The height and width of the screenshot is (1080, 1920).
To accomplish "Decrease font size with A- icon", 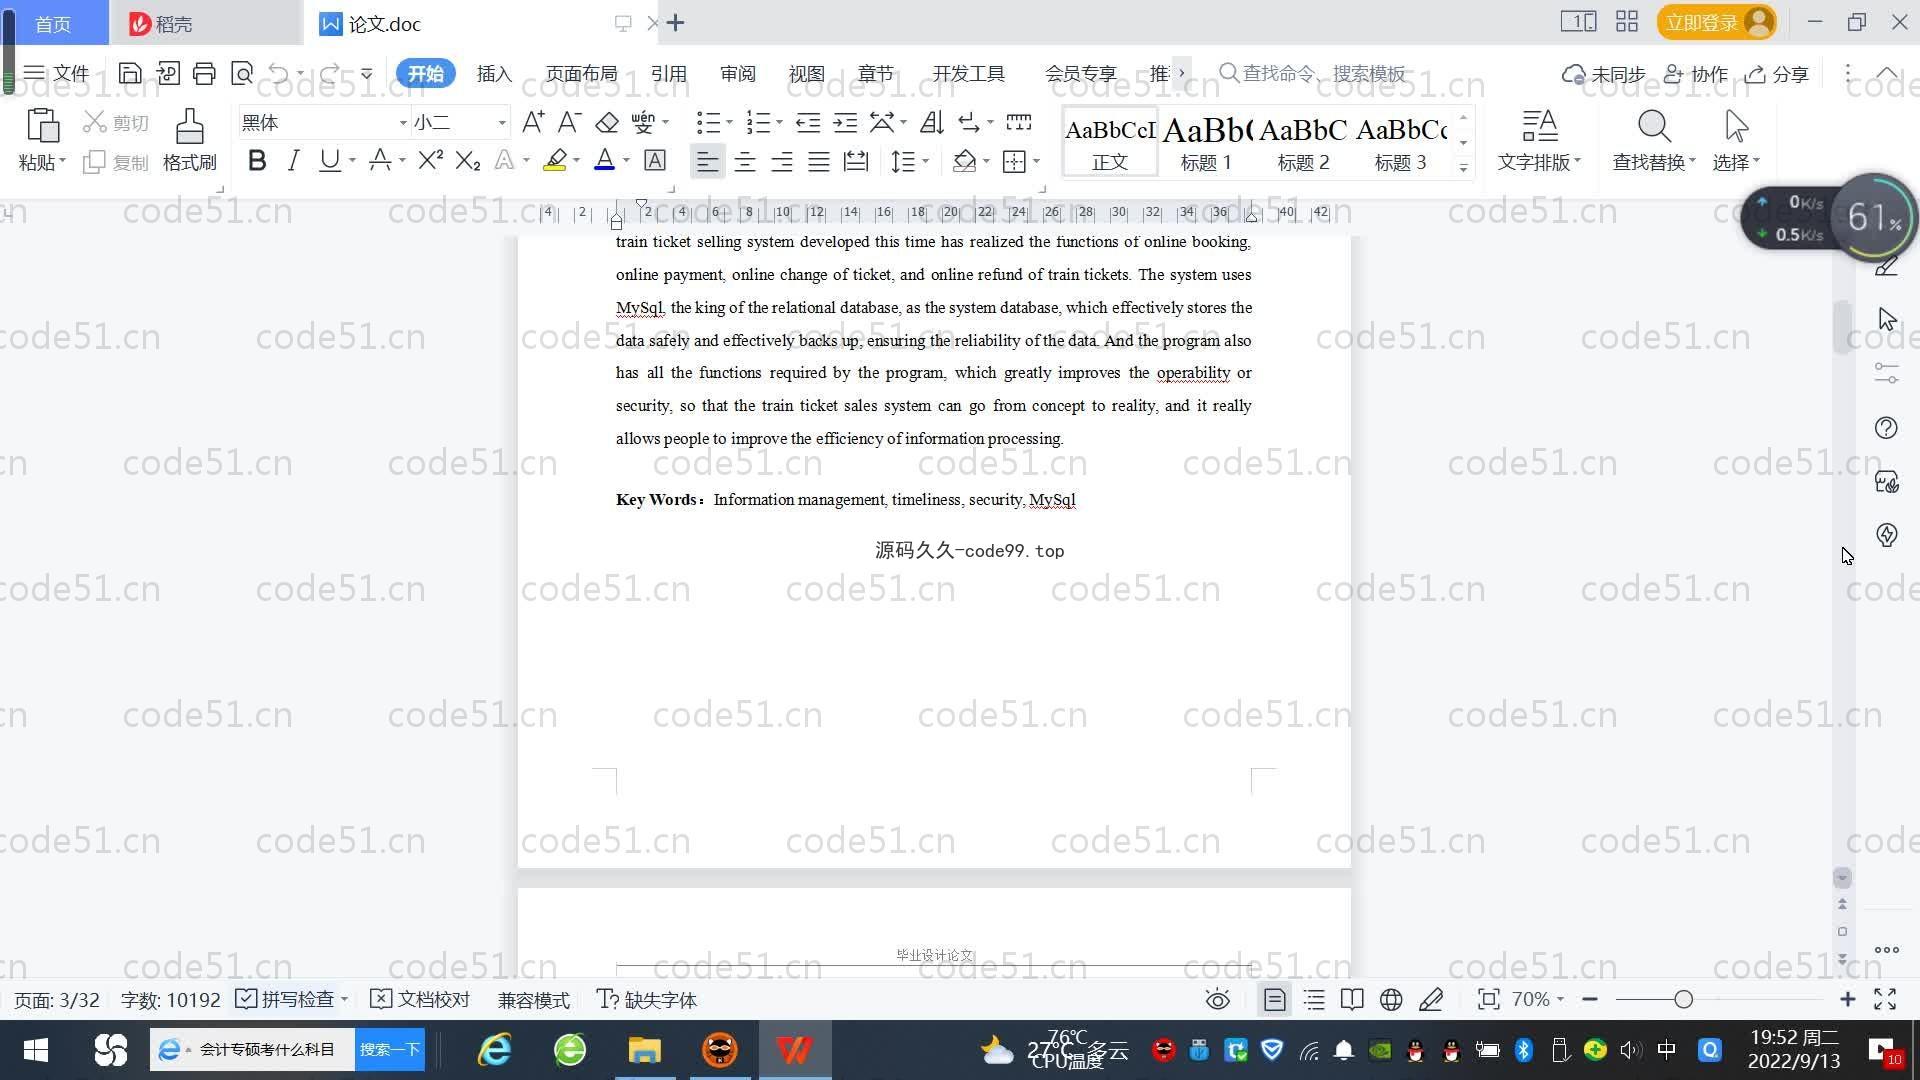I will (569, 122).
